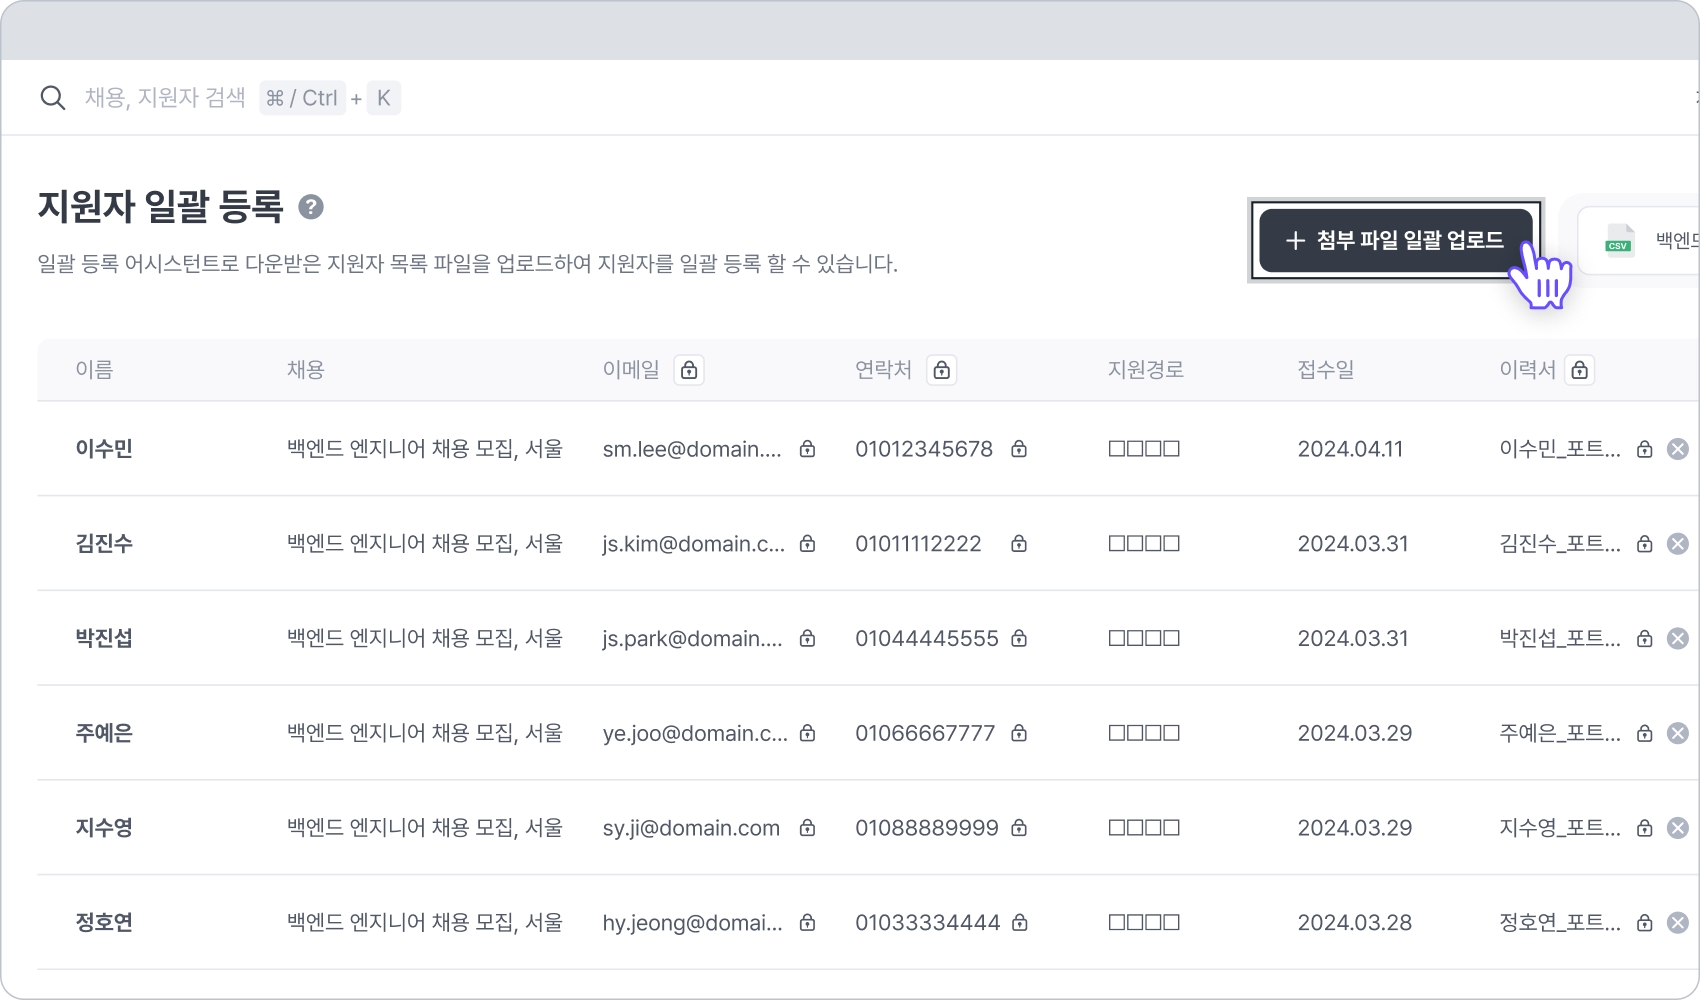Click date 2024.04.11
1700x1000 pixels.
(x=1350, y=449)
